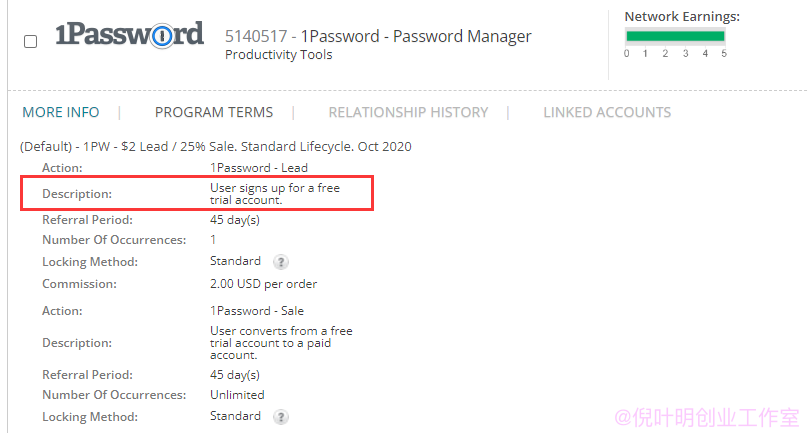Open the RELATIONSHIP HISTORY tab
This screenshot has height=433, width=808.
[x=408, y=112]
